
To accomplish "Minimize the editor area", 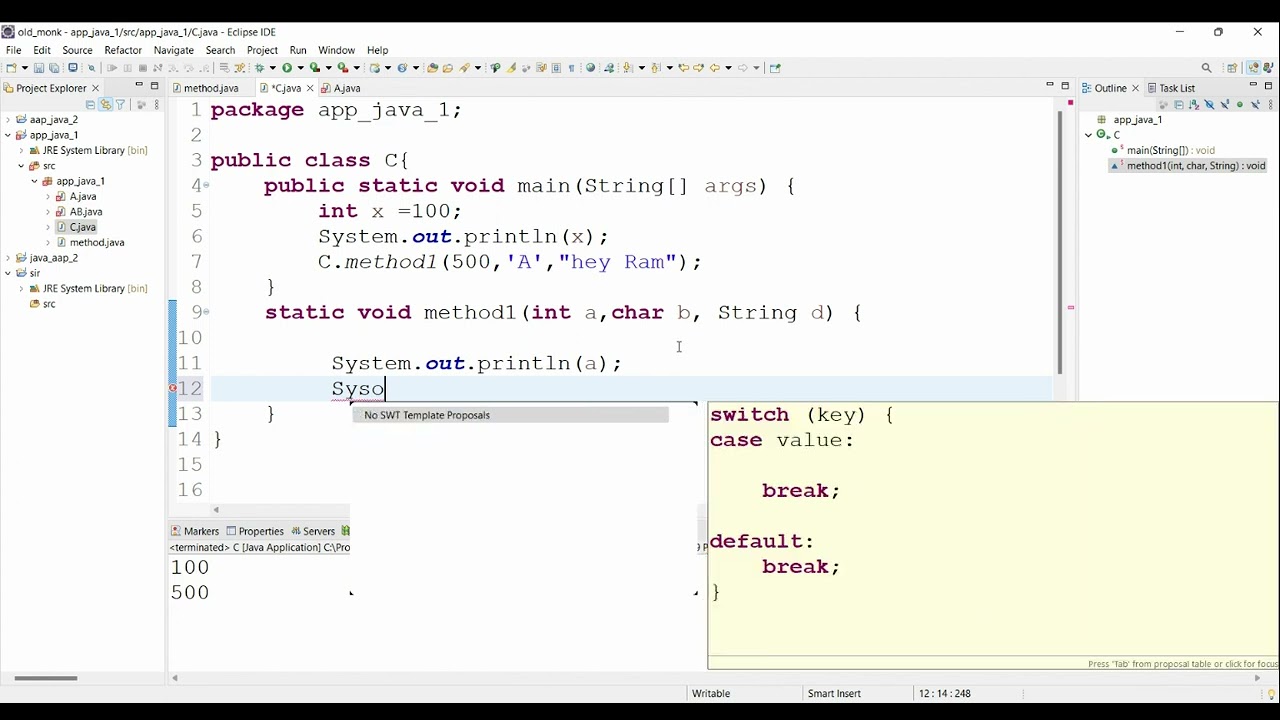I will [x=1050, y=85].
